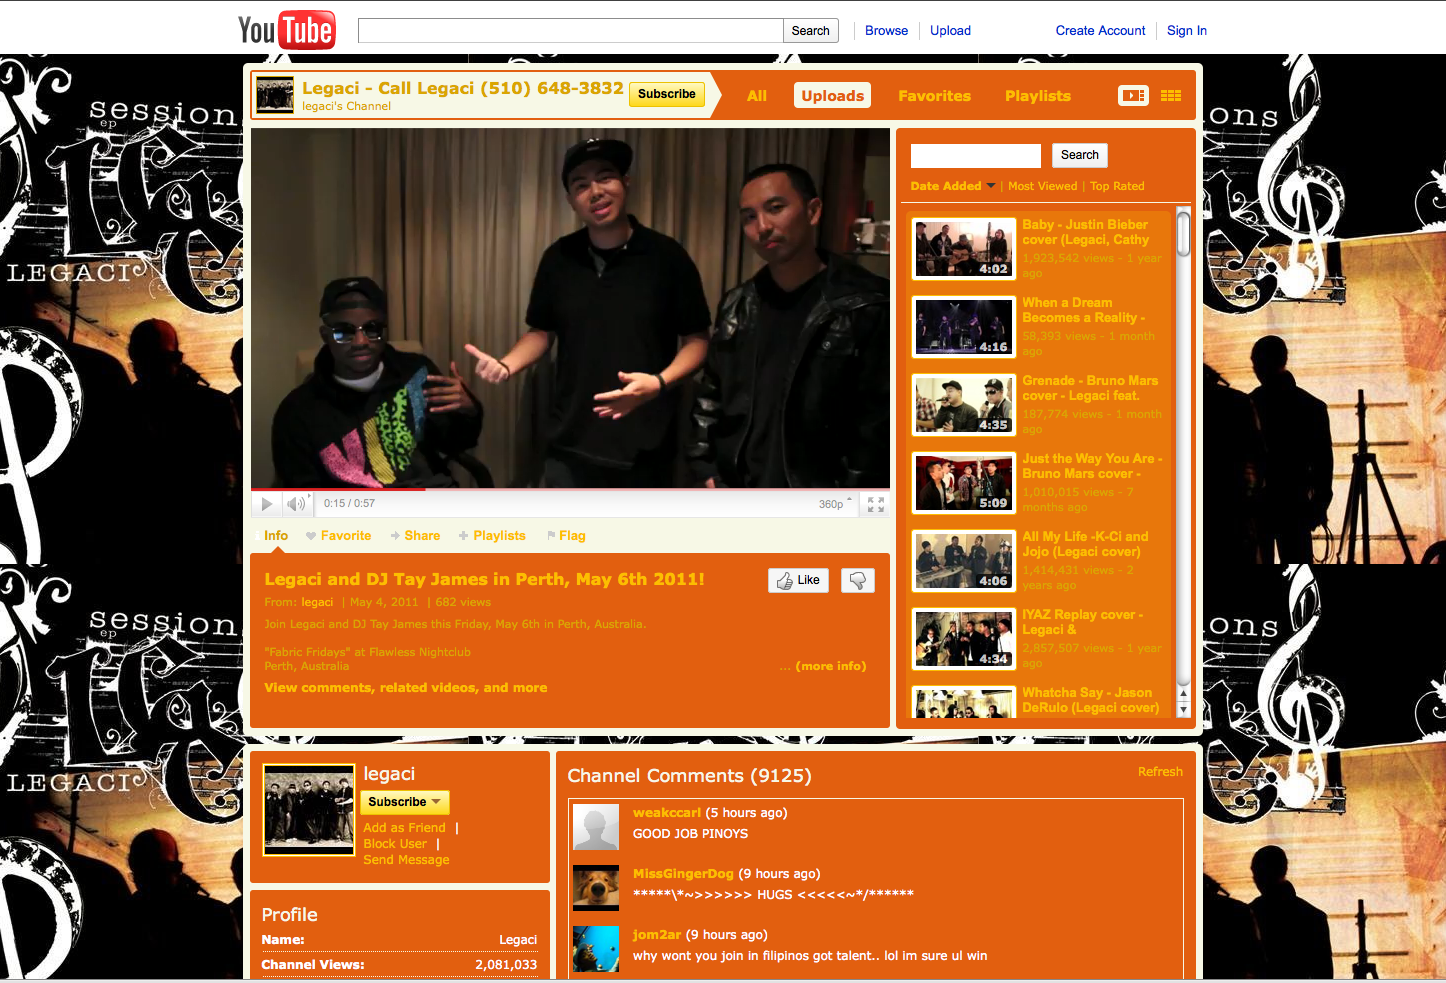The image size is (1446, 983).
Task: Open the Share option below the video
Action: [x=415, y=536]
